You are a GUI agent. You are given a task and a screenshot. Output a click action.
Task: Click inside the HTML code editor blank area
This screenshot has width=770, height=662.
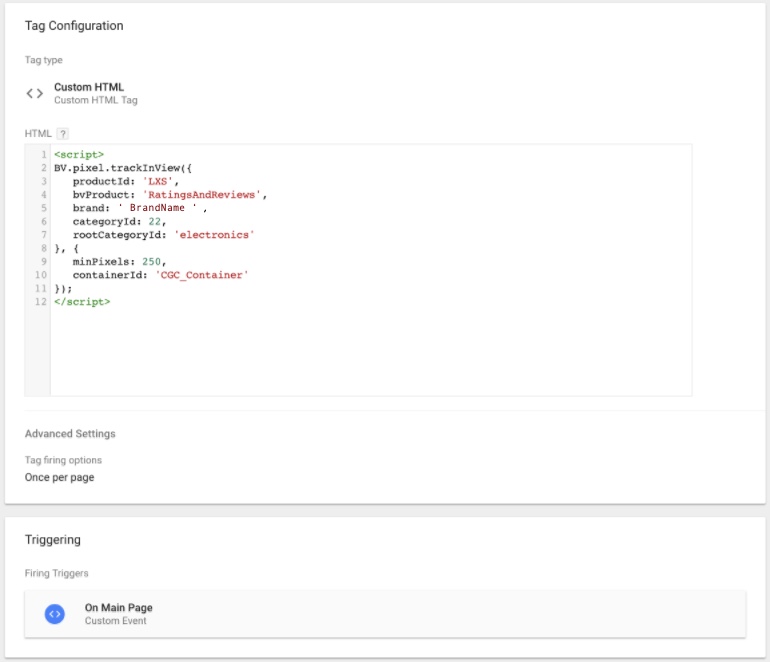point(371,351)
